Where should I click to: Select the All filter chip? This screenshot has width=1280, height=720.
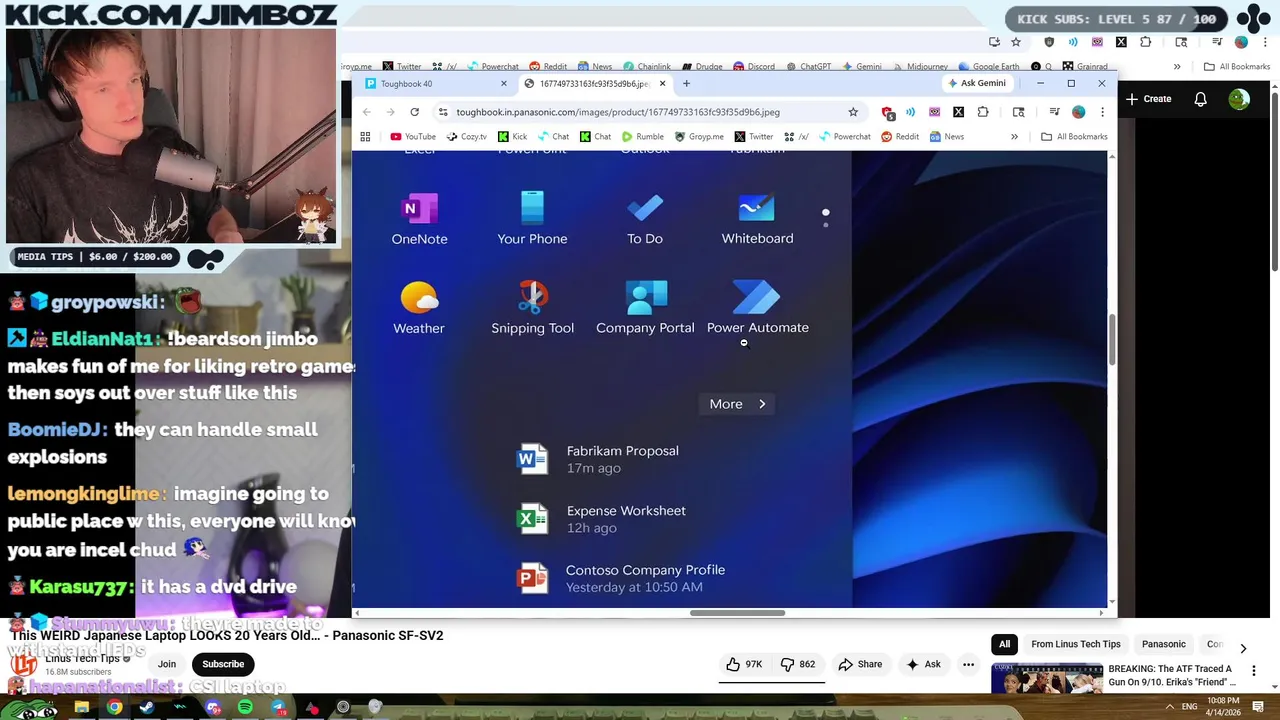coord(1004,644)
